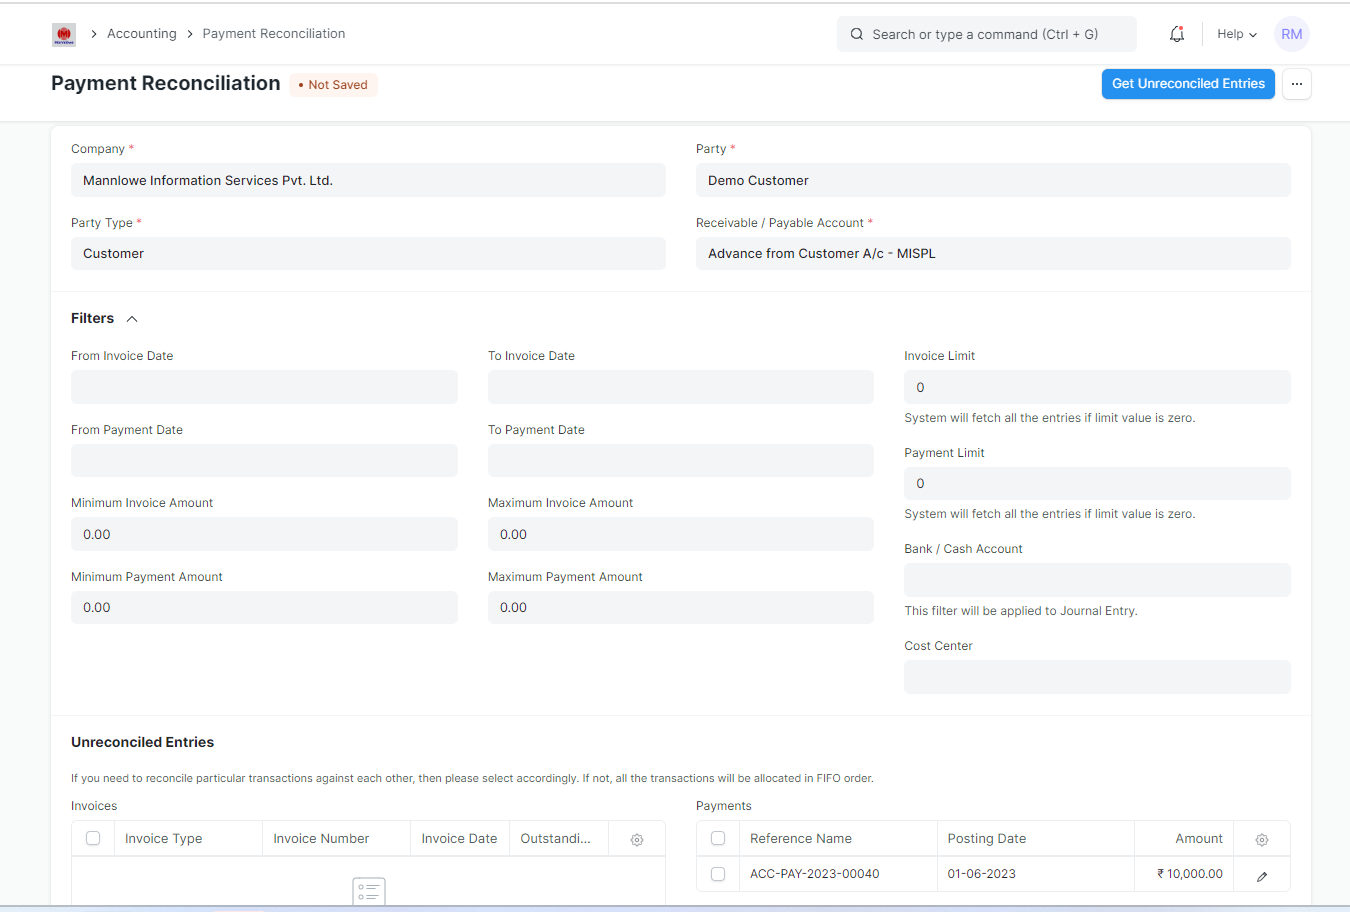The width and height of the screenshot is (1350, 912).
Task: Click the Minimum Invoice Amount field
Action: (264, 534)
